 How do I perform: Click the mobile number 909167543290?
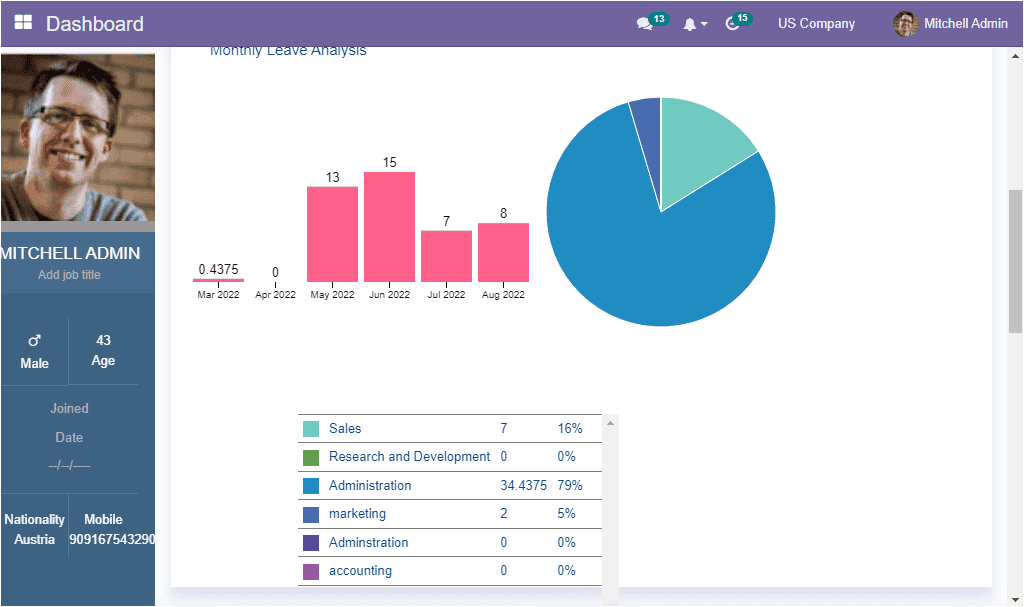(112, 540)
